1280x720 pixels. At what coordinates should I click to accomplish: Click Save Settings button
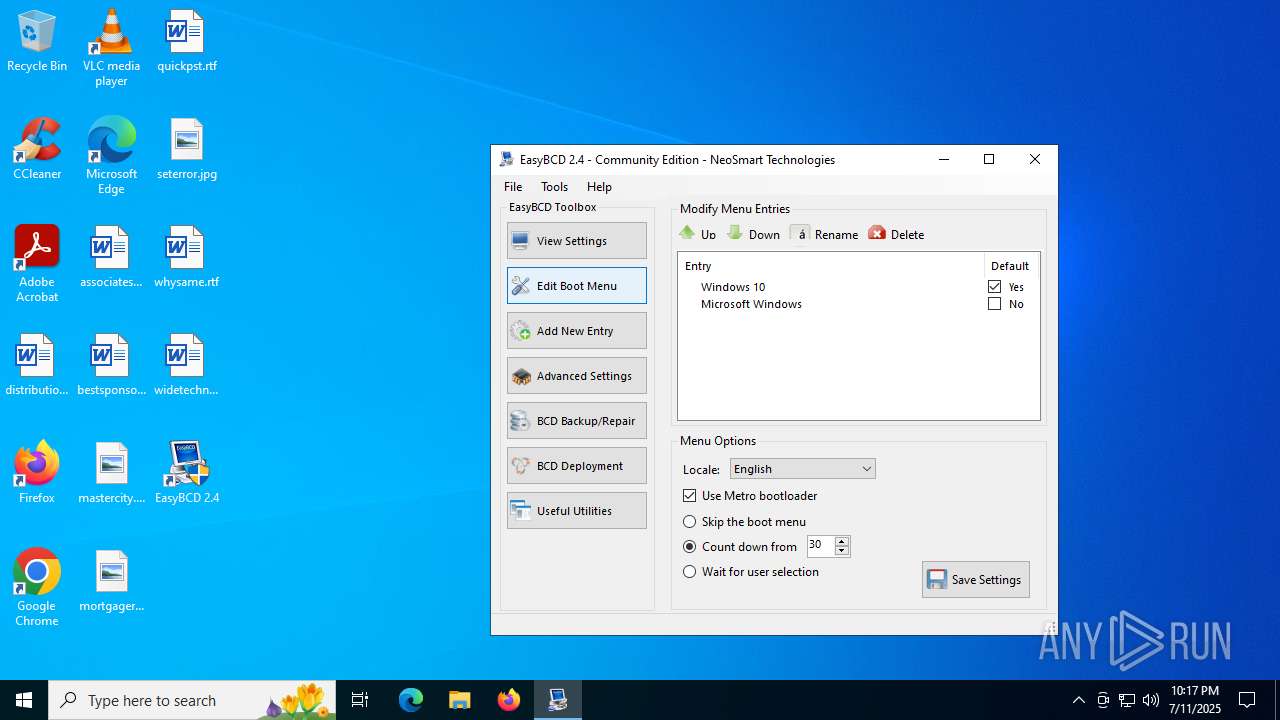coord(976,580)
